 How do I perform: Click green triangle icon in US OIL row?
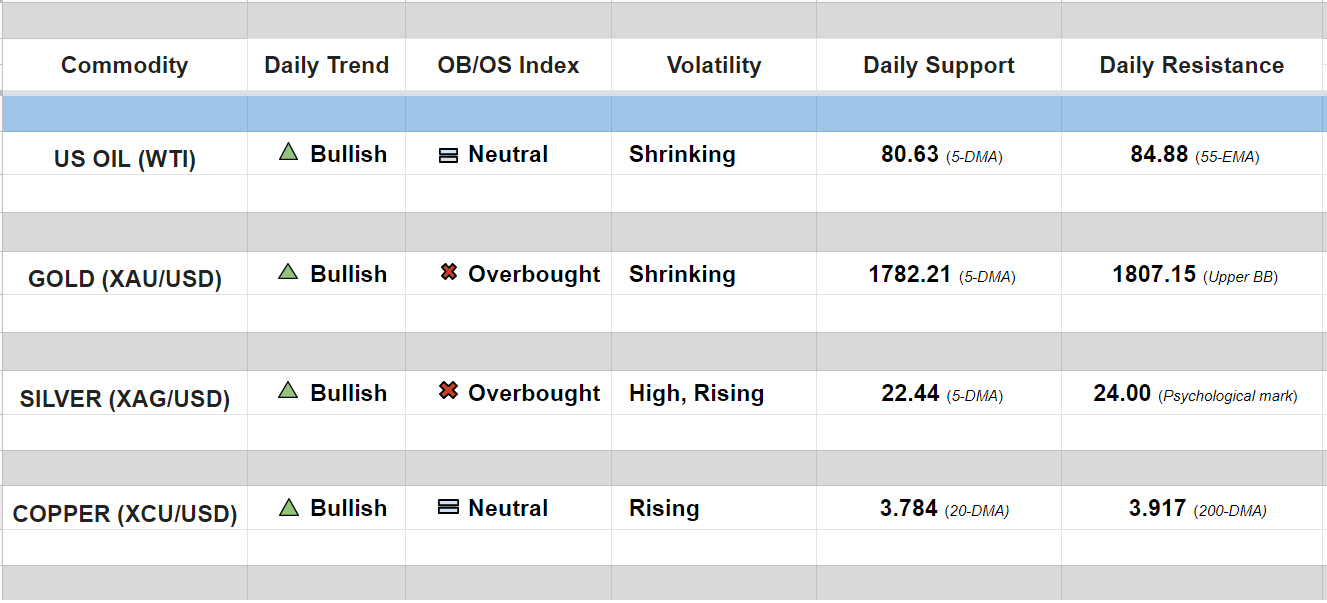point(288,153)
